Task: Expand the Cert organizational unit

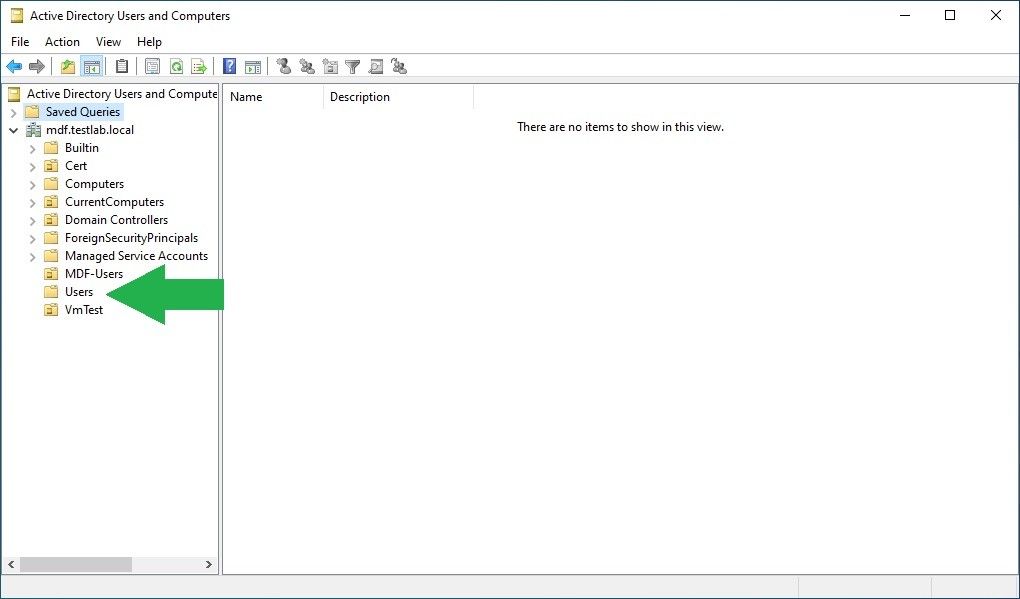Action: tap(33, 166)
